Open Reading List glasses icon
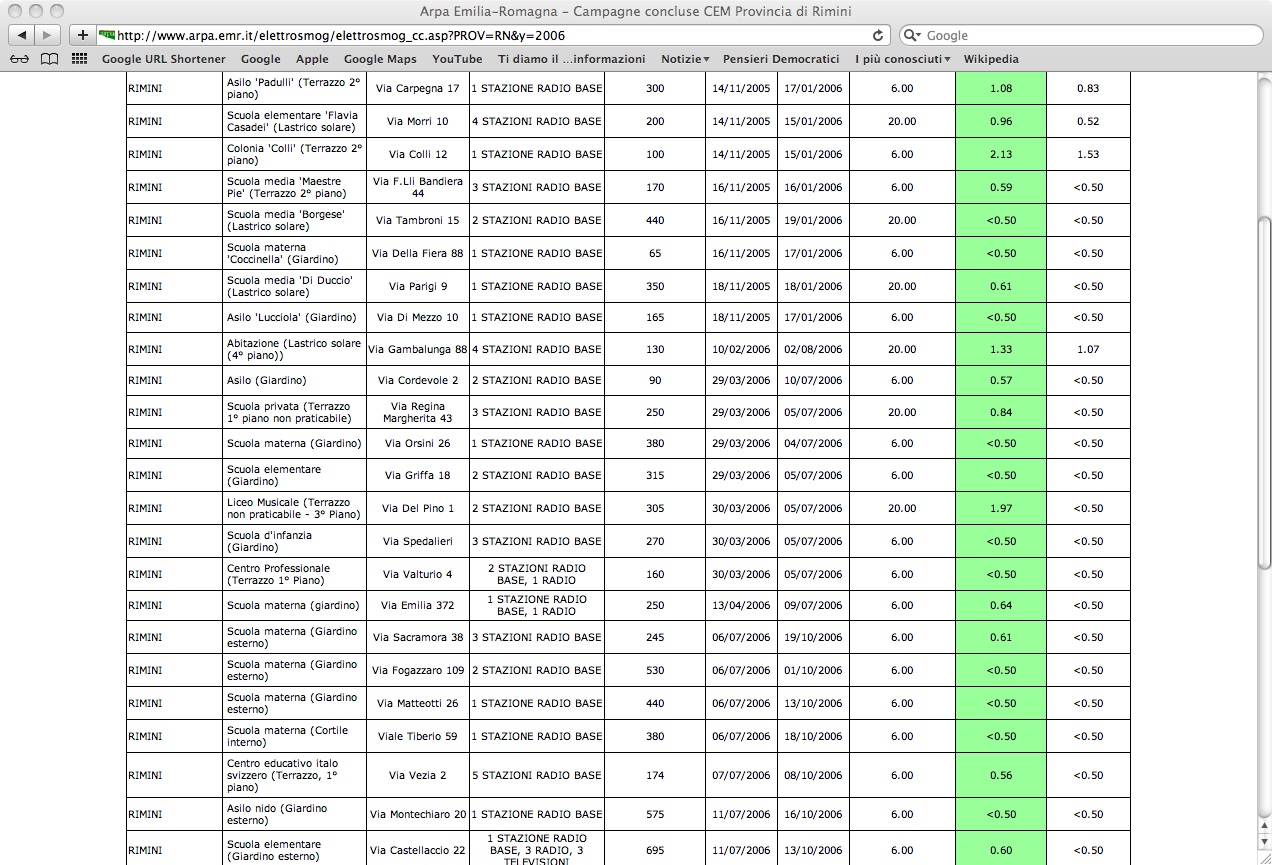The image size is (1272, 865). tap(20, 59)
